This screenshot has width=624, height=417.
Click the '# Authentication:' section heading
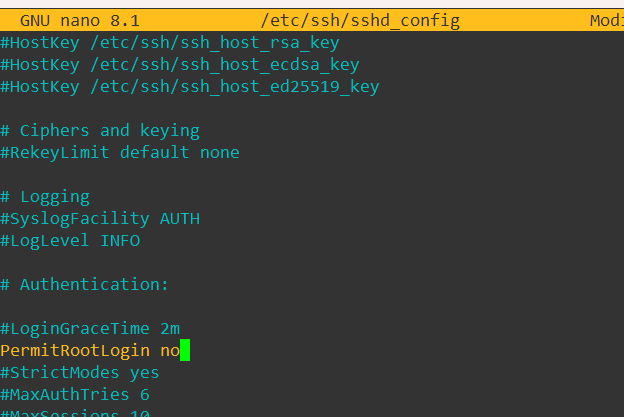pyautogui.click(x=85, y=285)
